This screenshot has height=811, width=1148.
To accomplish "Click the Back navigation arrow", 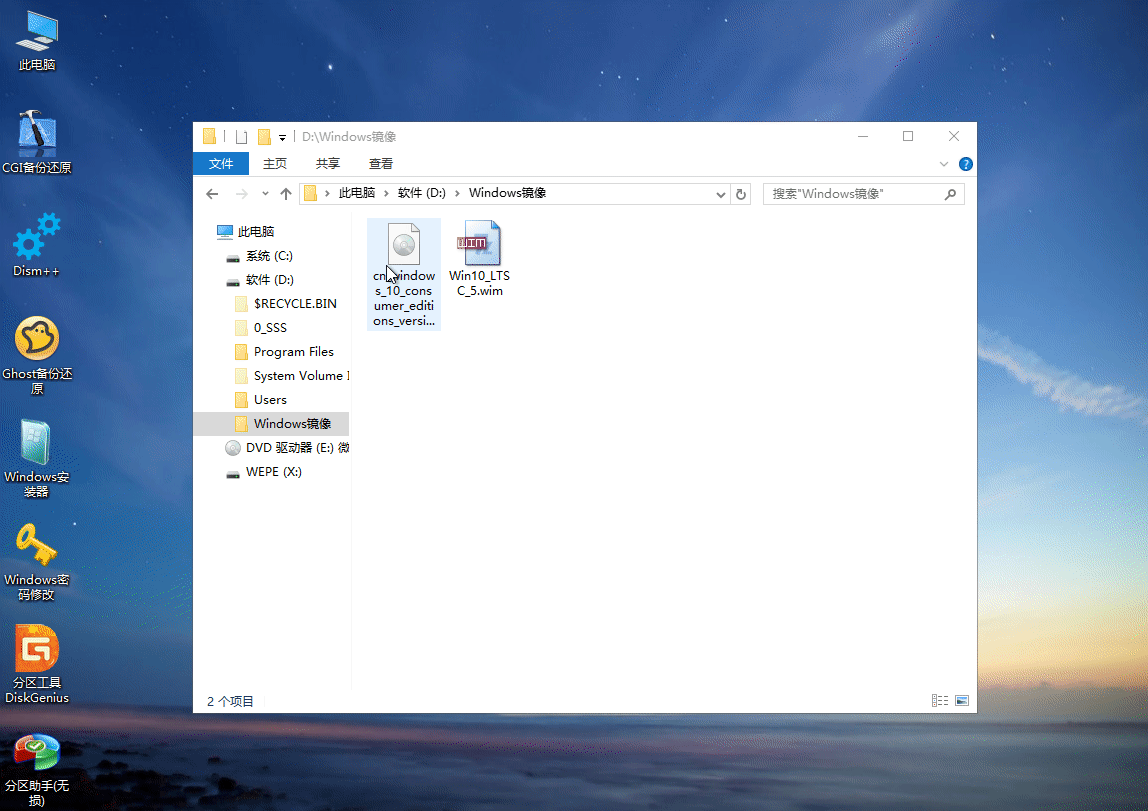I will [x=212, y=194].
